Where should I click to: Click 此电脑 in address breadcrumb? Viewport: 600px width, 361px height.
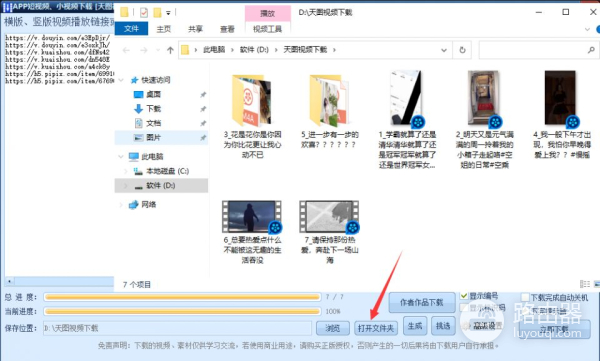pos(214,50)
